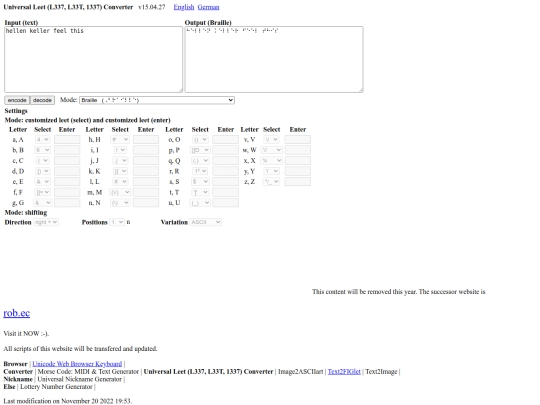Click the 'Mode: shifting' label

26,212
